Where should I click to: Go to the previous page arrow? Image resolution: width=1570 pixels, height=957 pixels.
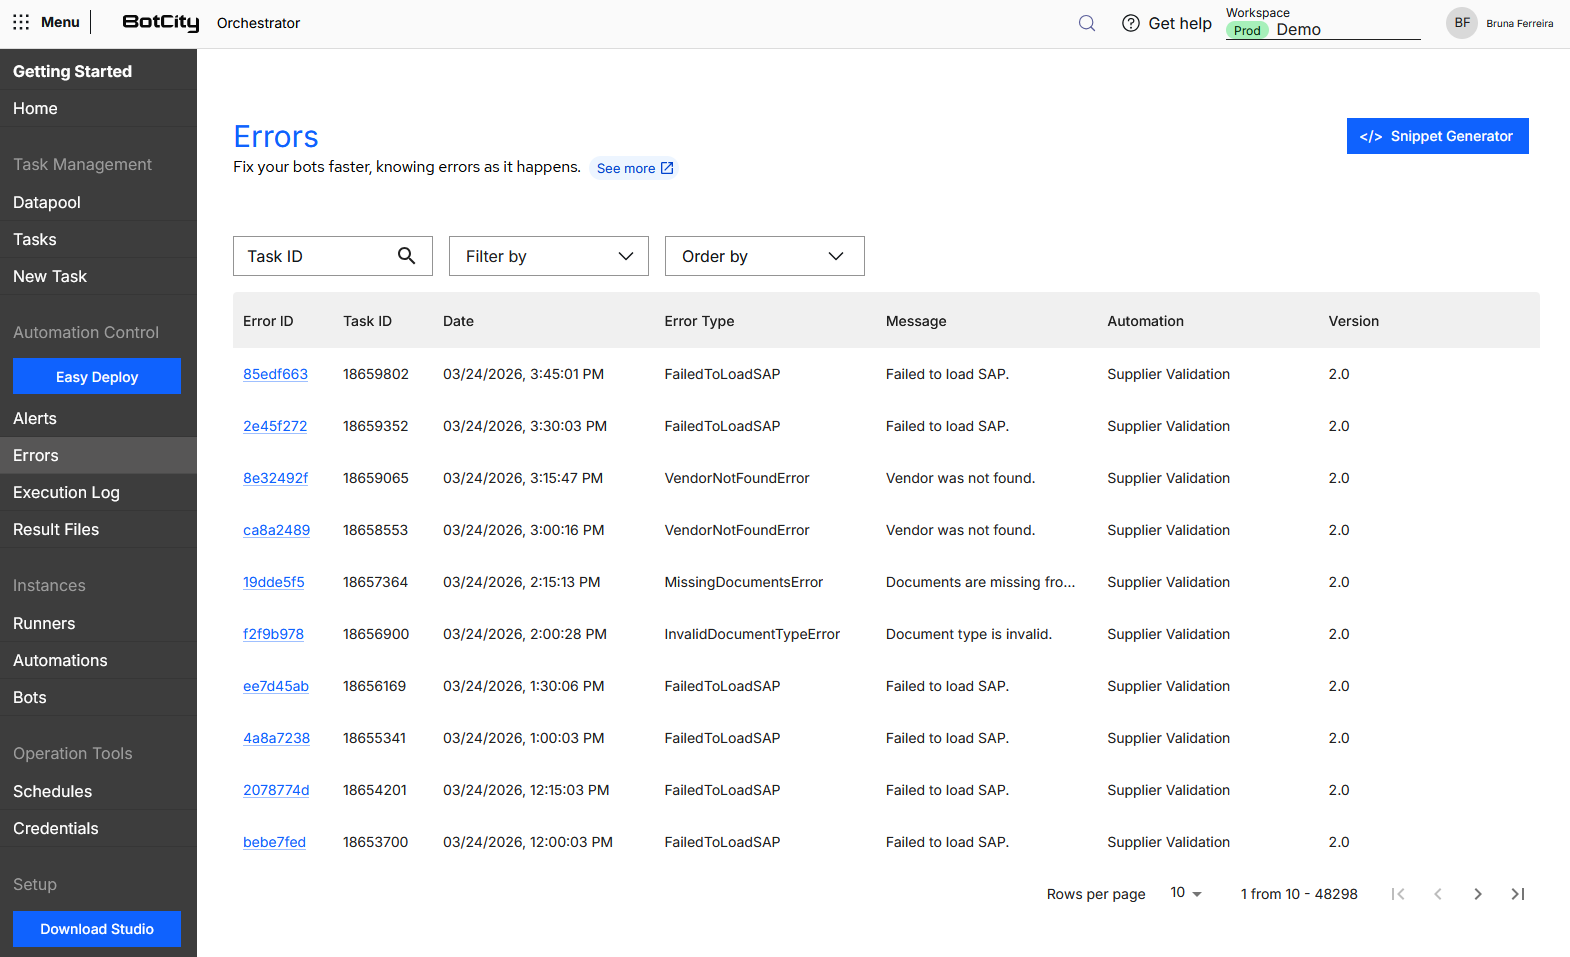(1437, 894)
